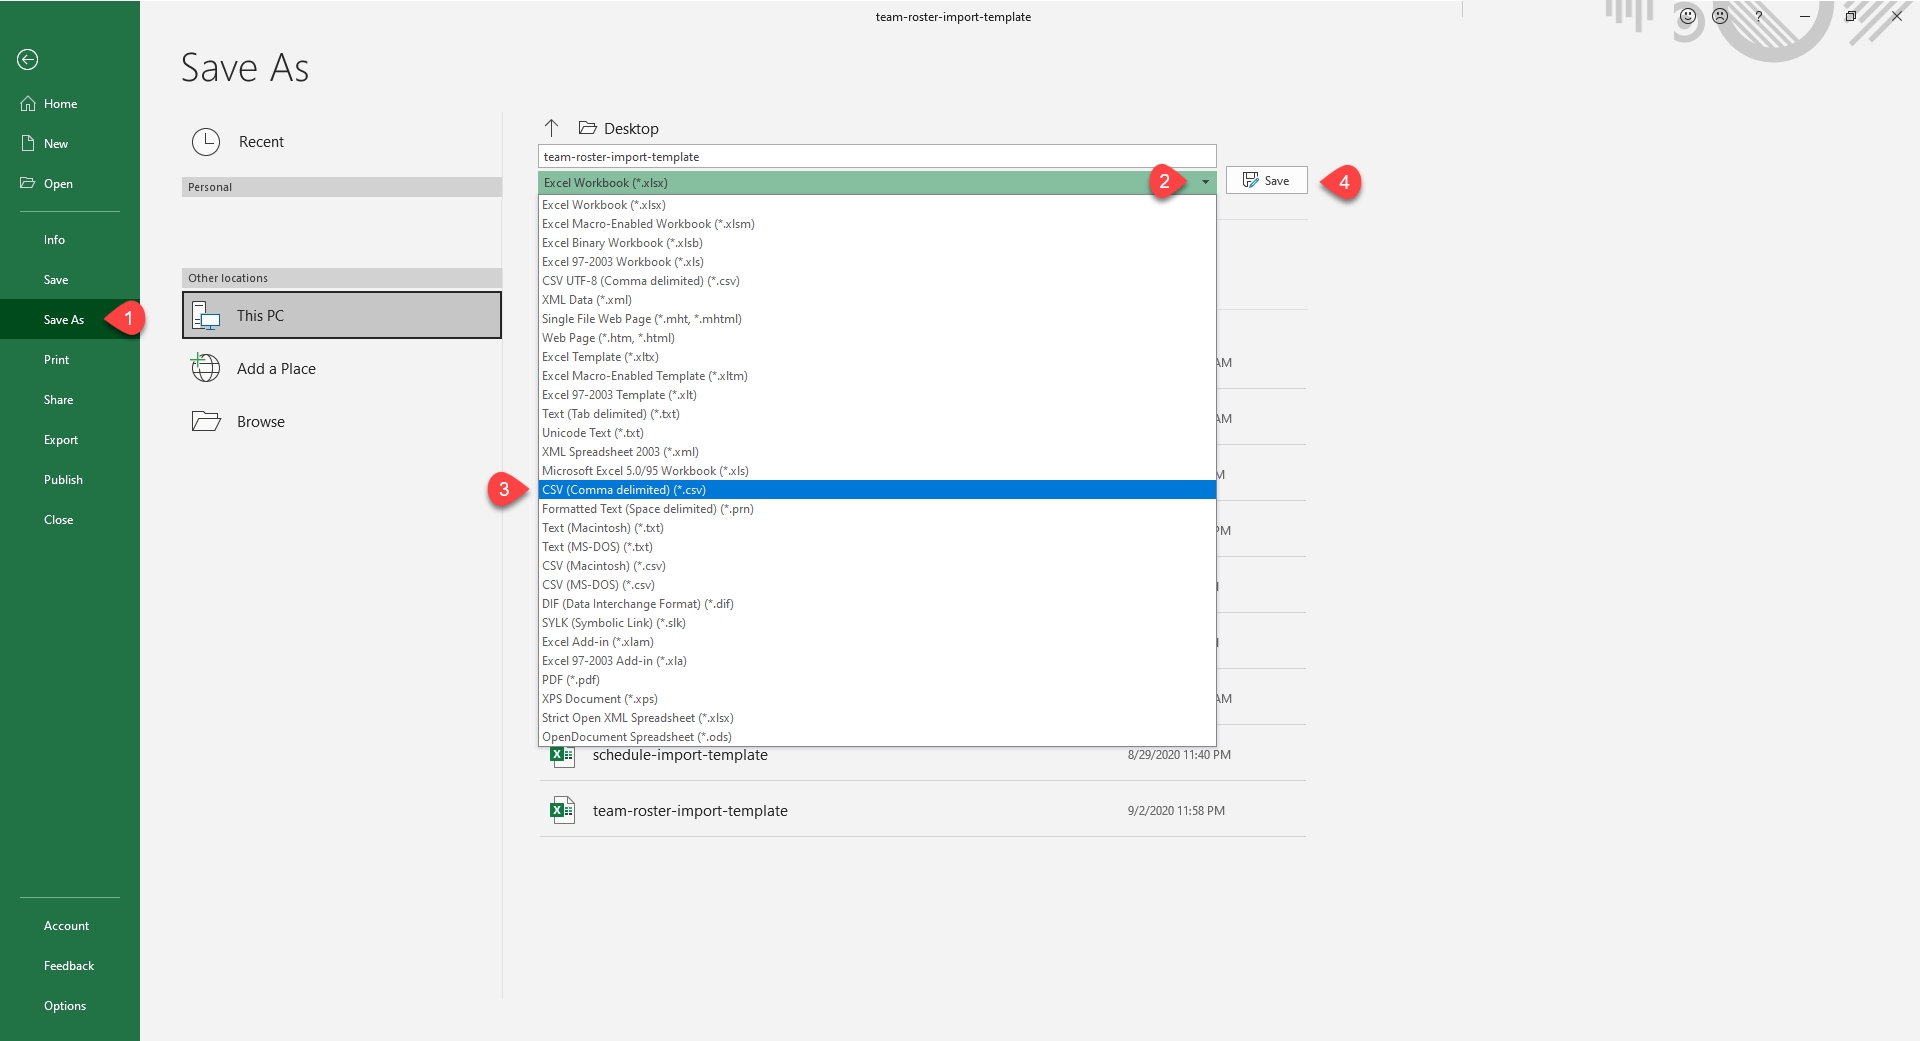Open Account settings
The image size is (1920, 1041).
click(x=66, y=926)
